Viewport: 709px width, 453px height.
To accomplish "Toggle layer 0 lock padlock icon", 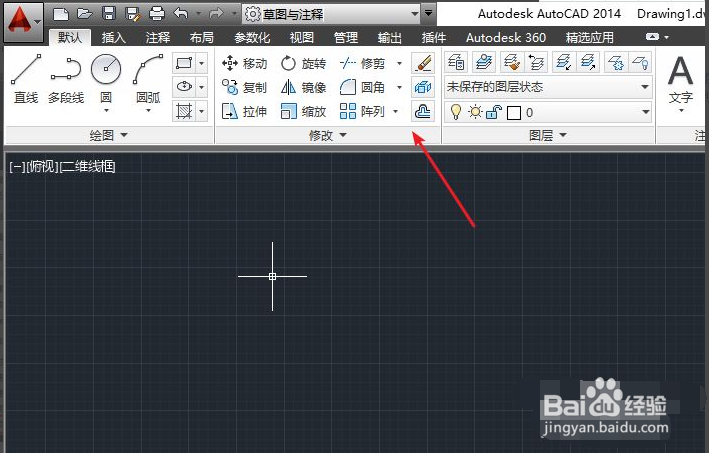I will point(494,112).
